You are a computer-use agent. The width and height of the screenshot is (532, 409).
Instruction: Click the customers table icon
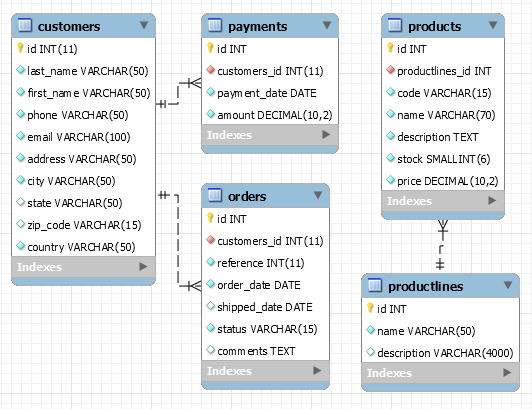tap(25, 25)
